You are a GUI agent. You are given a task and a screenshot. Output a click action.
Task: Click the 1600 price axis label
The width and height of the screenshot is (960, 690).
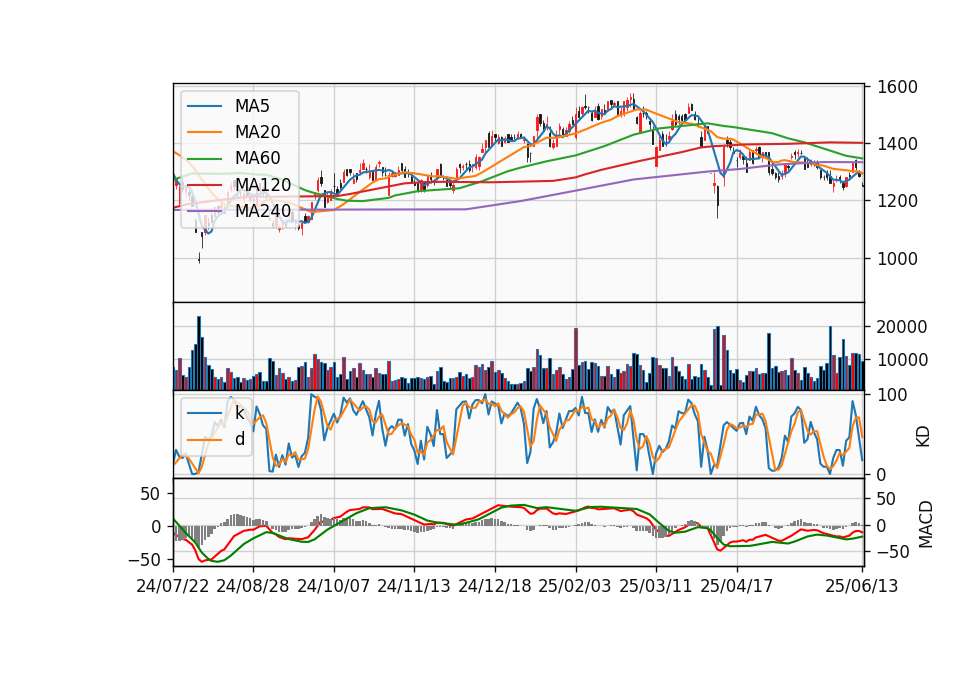point(898,87)
